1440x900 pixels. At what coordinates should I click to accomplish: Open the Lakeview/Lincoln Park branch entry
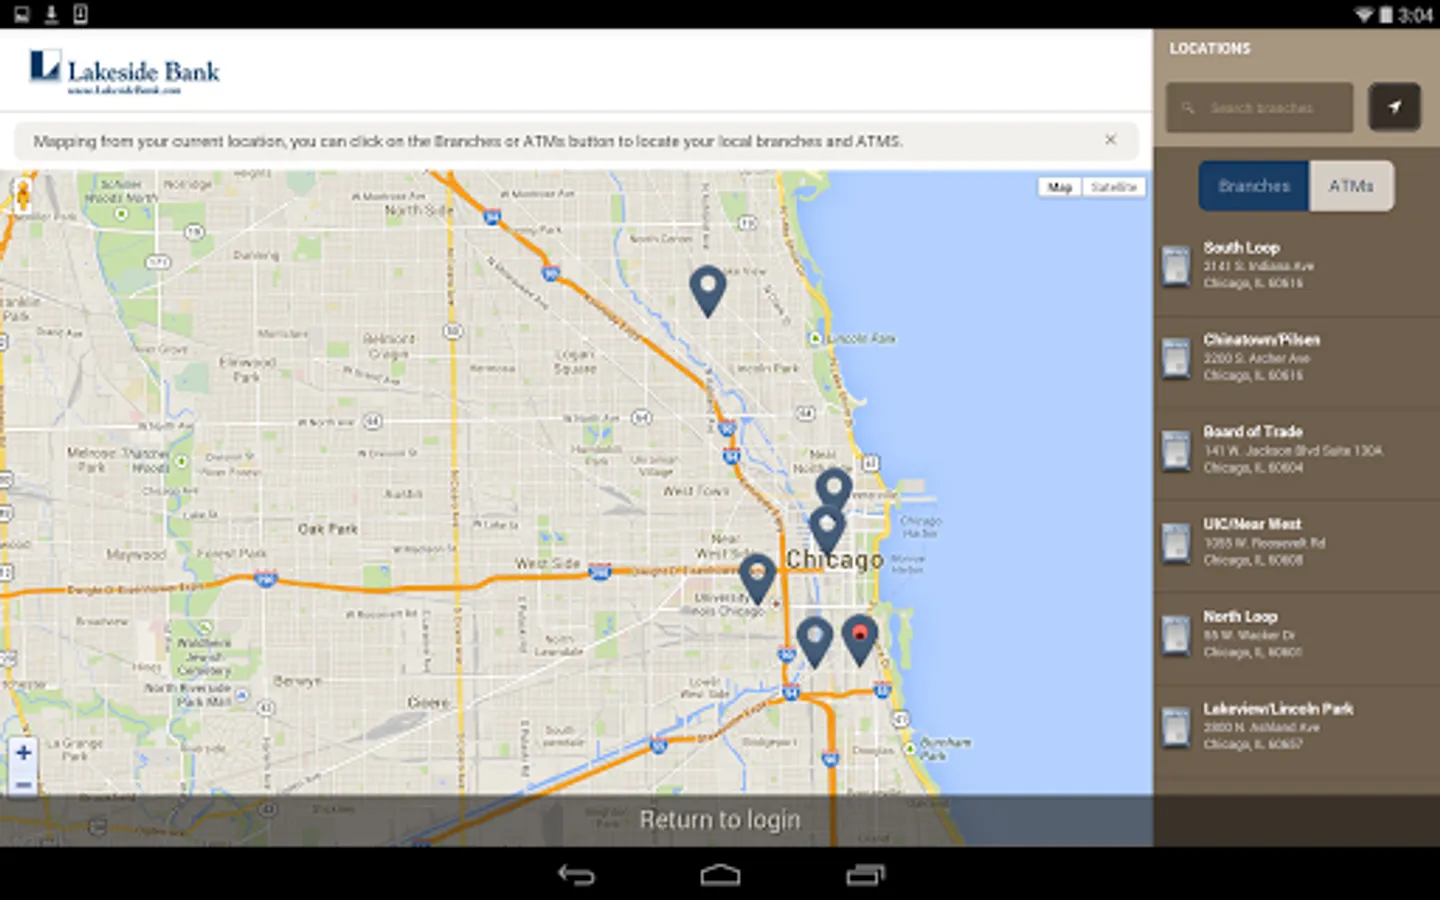click(x=1297, y=726)
